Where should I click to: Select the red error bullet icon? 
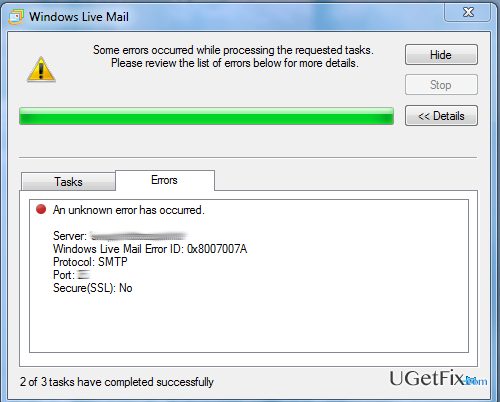(41, 209)
